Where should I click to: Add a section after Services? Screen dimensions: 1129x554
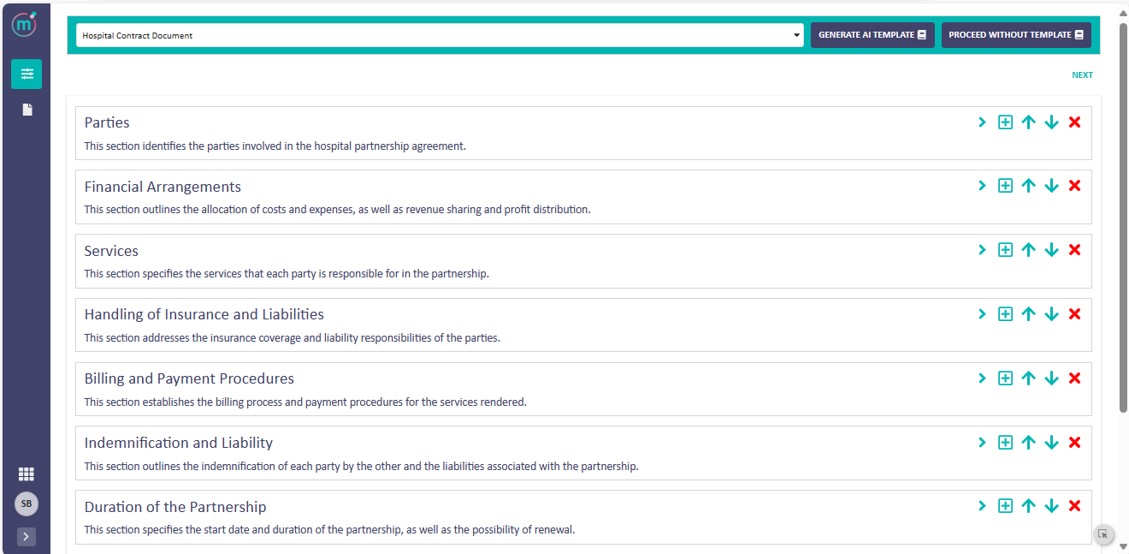pos(1005,250)
